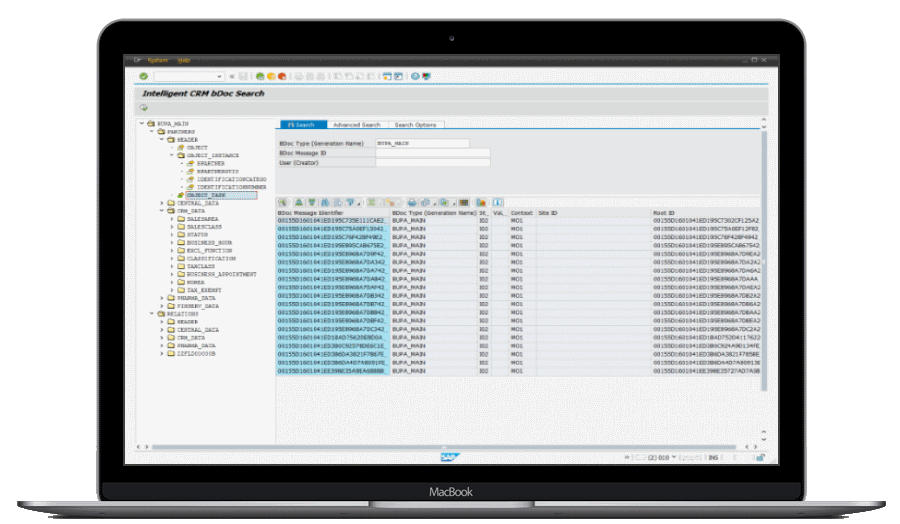
Task: Collapse the root BUPA_MAIN tree node
Action: click(142, 123)
